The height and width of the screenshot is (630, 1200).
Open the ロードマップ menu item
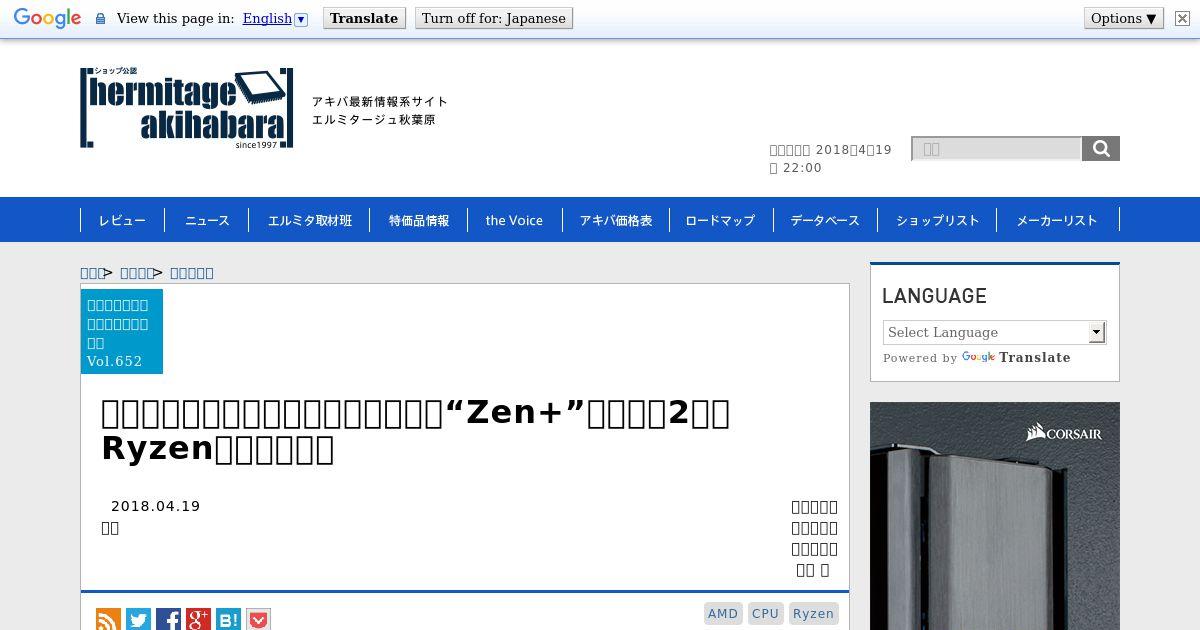point(720,220)
